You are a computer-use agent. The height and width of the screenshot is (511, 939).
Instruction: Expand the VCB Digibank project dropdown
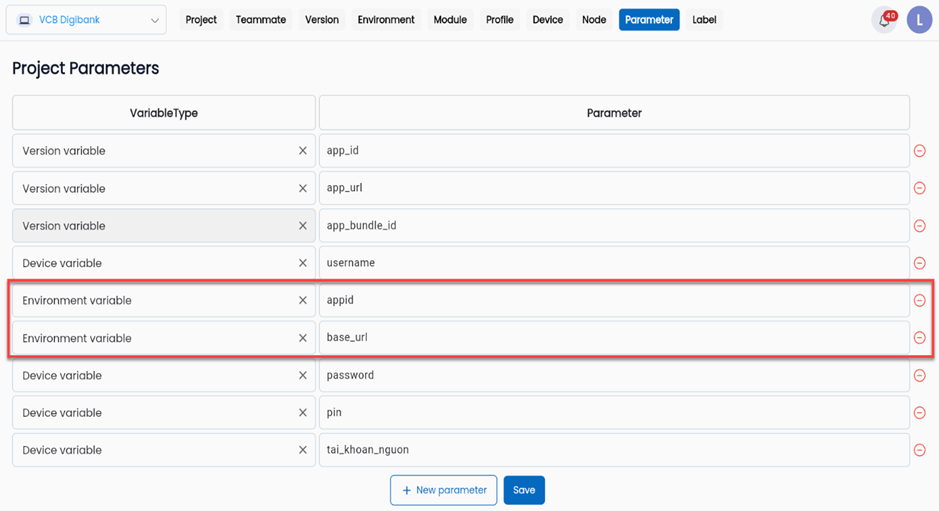(x=87, y=20)
